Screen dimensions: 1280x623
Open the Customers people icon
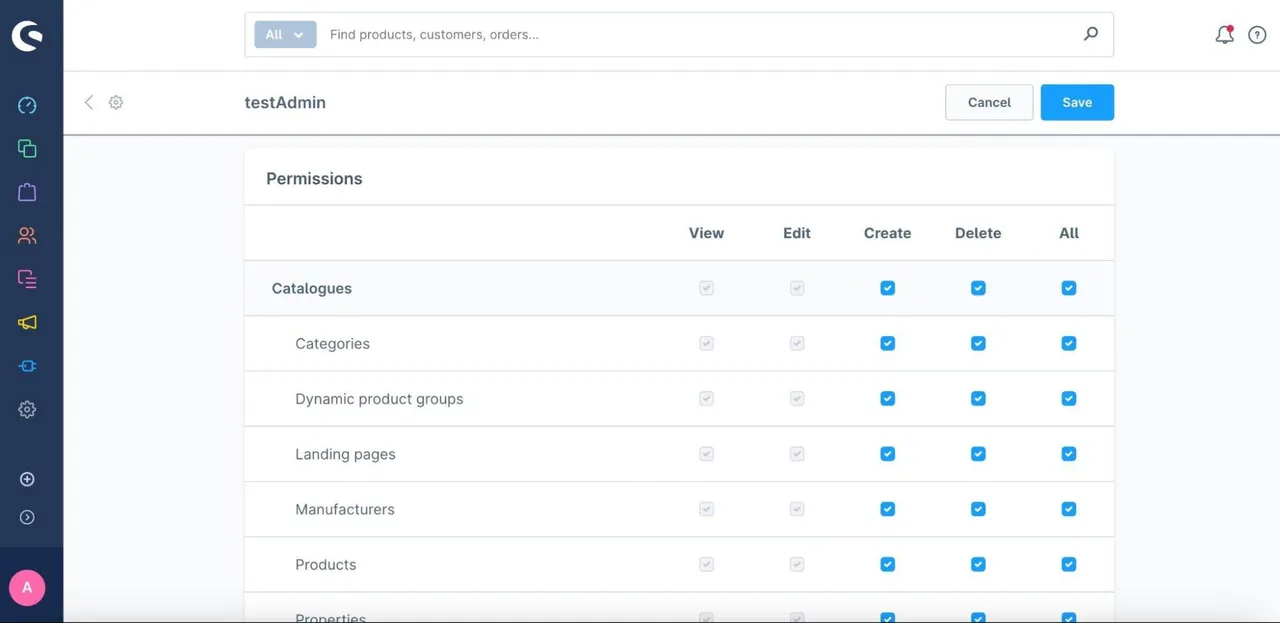point(27,235)
